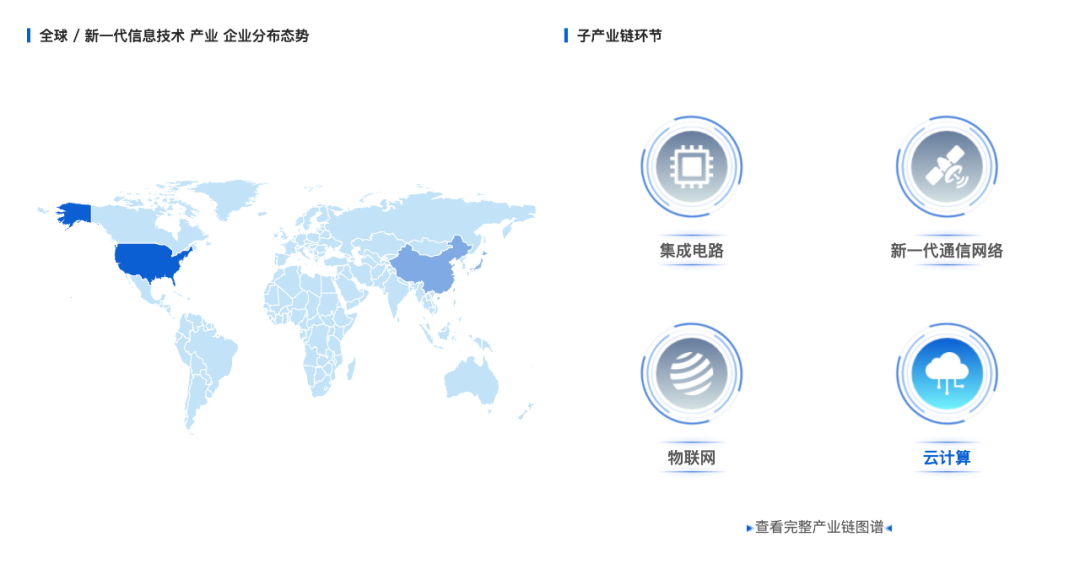Viewport: 1080px width, 586px height.
Task: Click the 物联网 label
Action: point(692,458)
